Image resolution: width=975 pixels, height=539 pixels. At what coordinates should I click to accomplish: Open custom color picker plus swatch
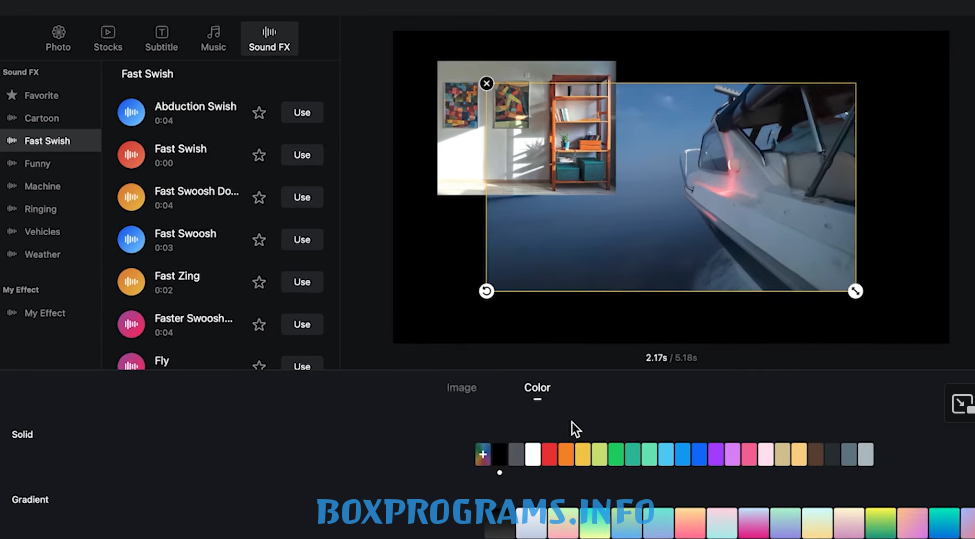click(x=483, y=455)
